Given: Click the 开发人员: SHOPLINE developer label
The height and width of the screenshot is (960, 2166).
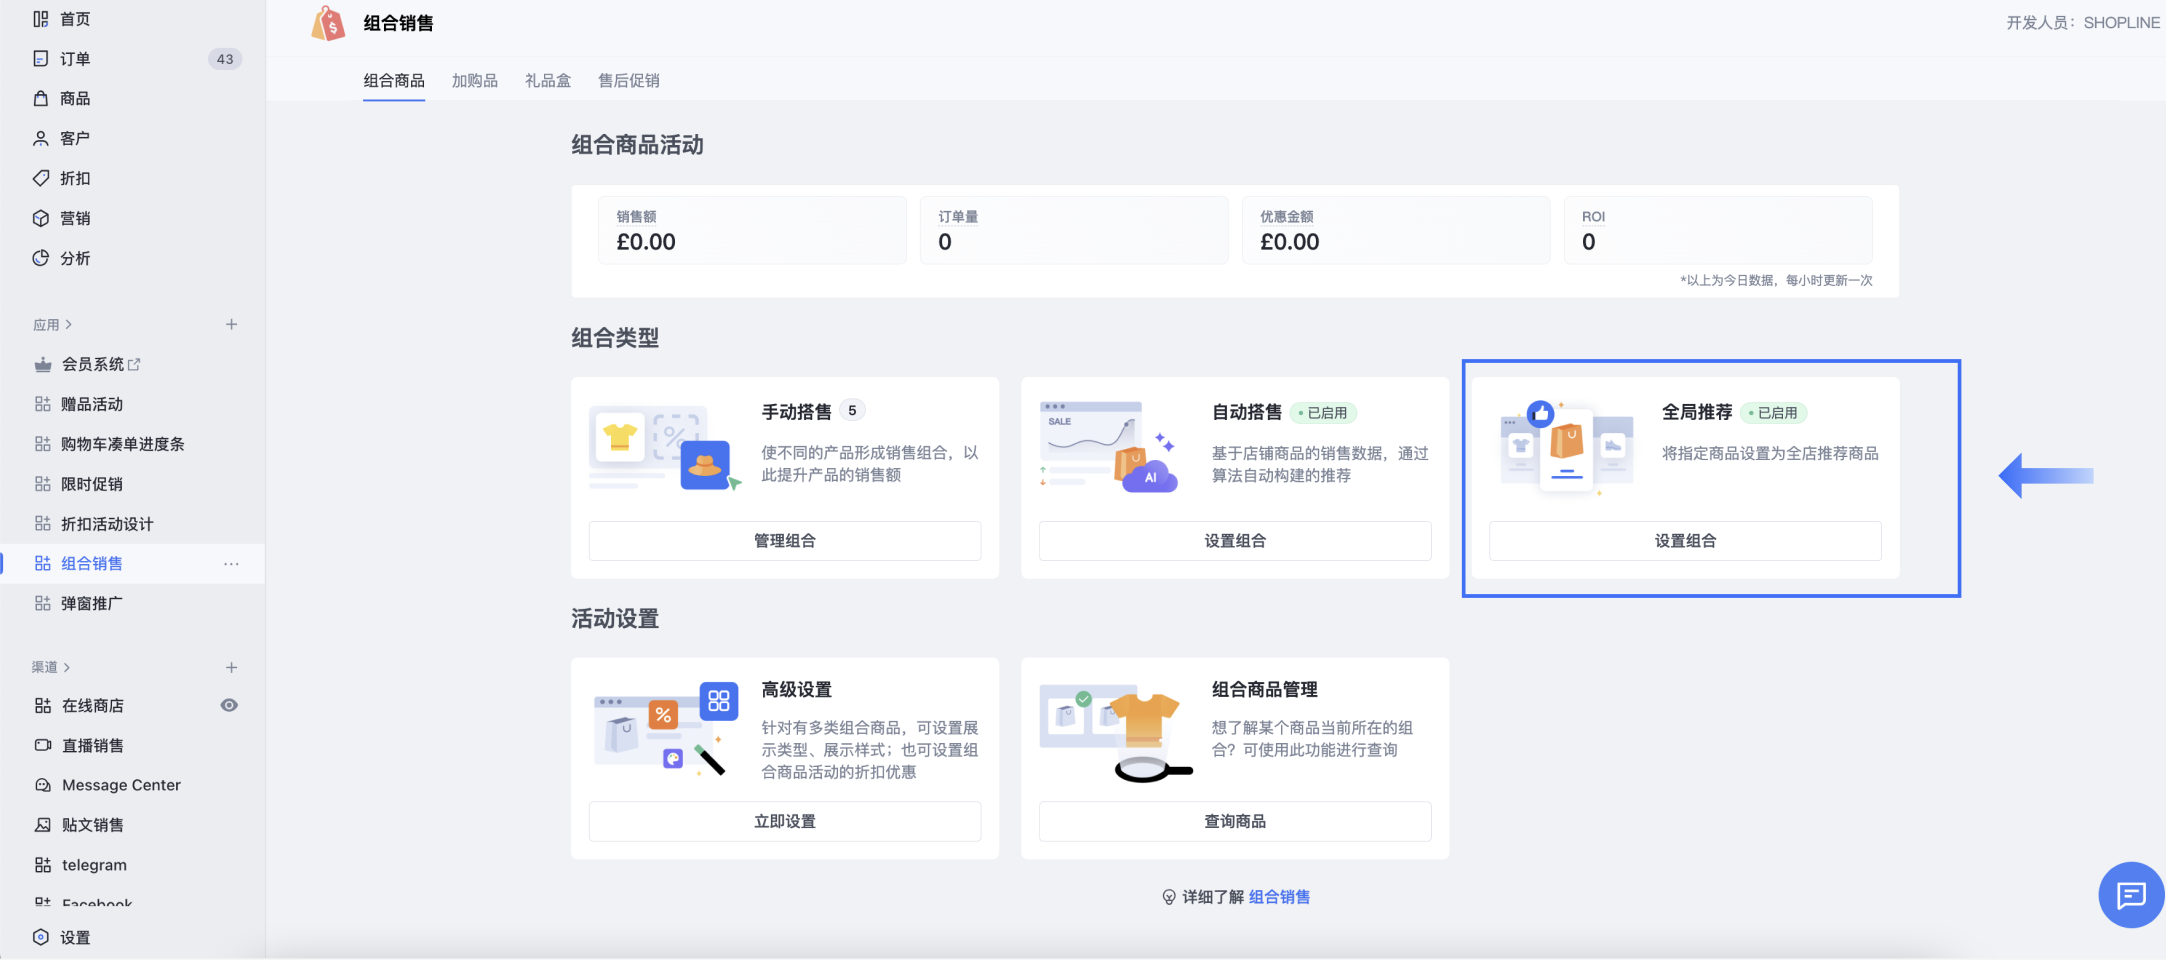Looking at the screenshot, I should tap(2083, 23).
